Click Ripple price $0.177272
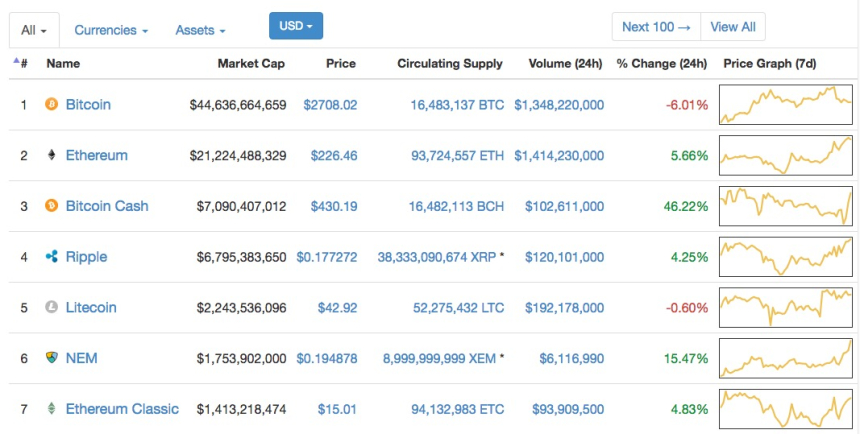 point(327,257)
